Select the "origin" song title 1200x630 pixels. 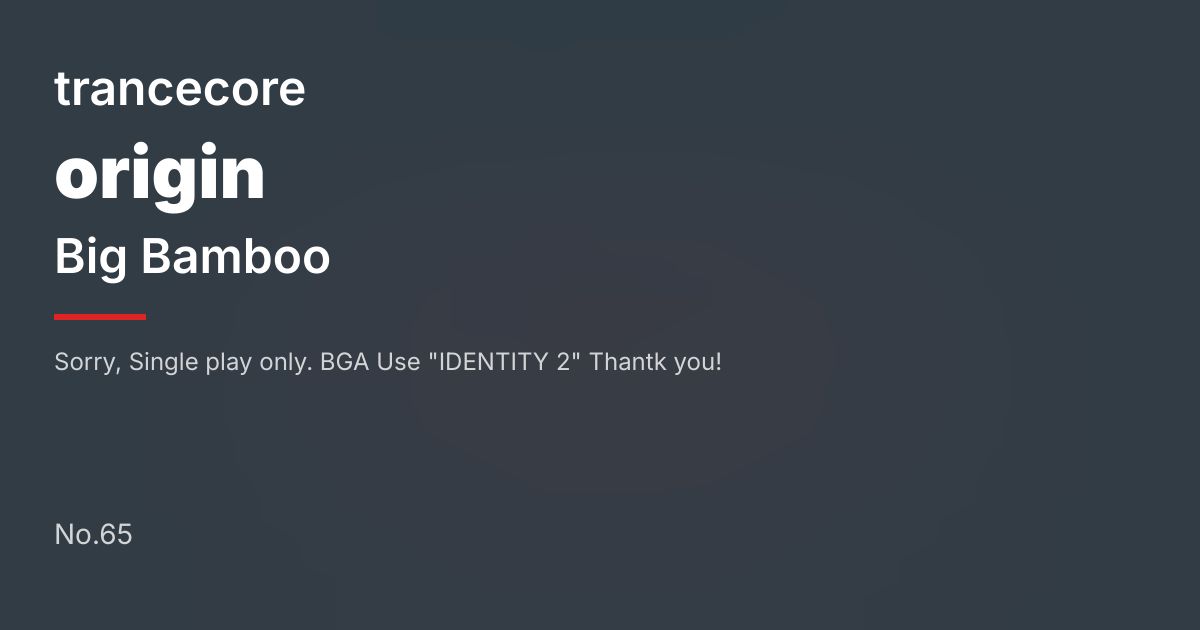[160, 175]
